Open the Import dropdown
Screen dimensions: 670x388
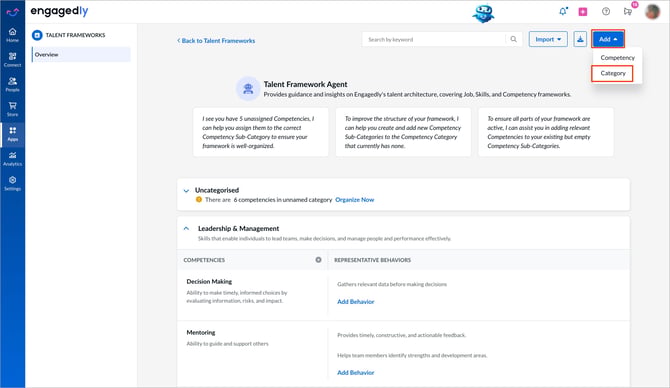click(548, 39)
